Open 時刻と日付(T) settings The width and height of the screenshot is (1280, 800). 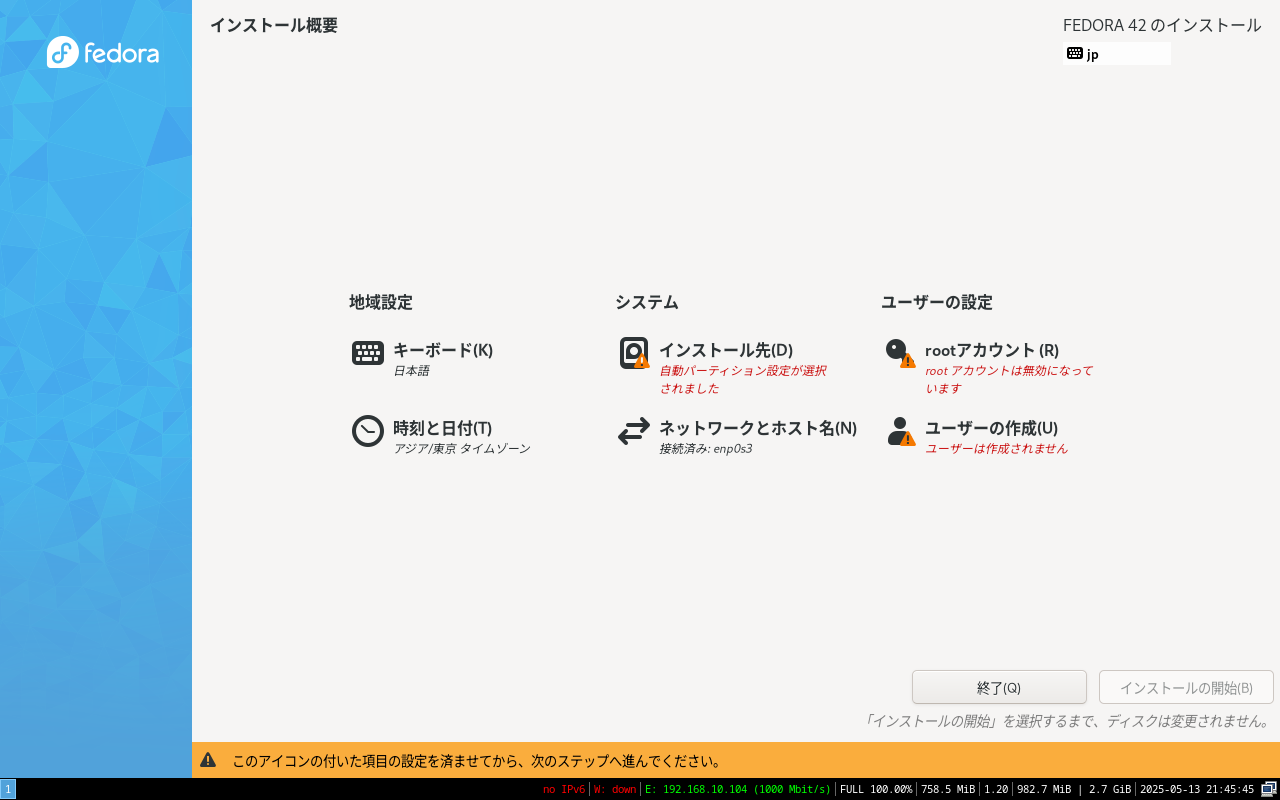click(x=442, y=428)
